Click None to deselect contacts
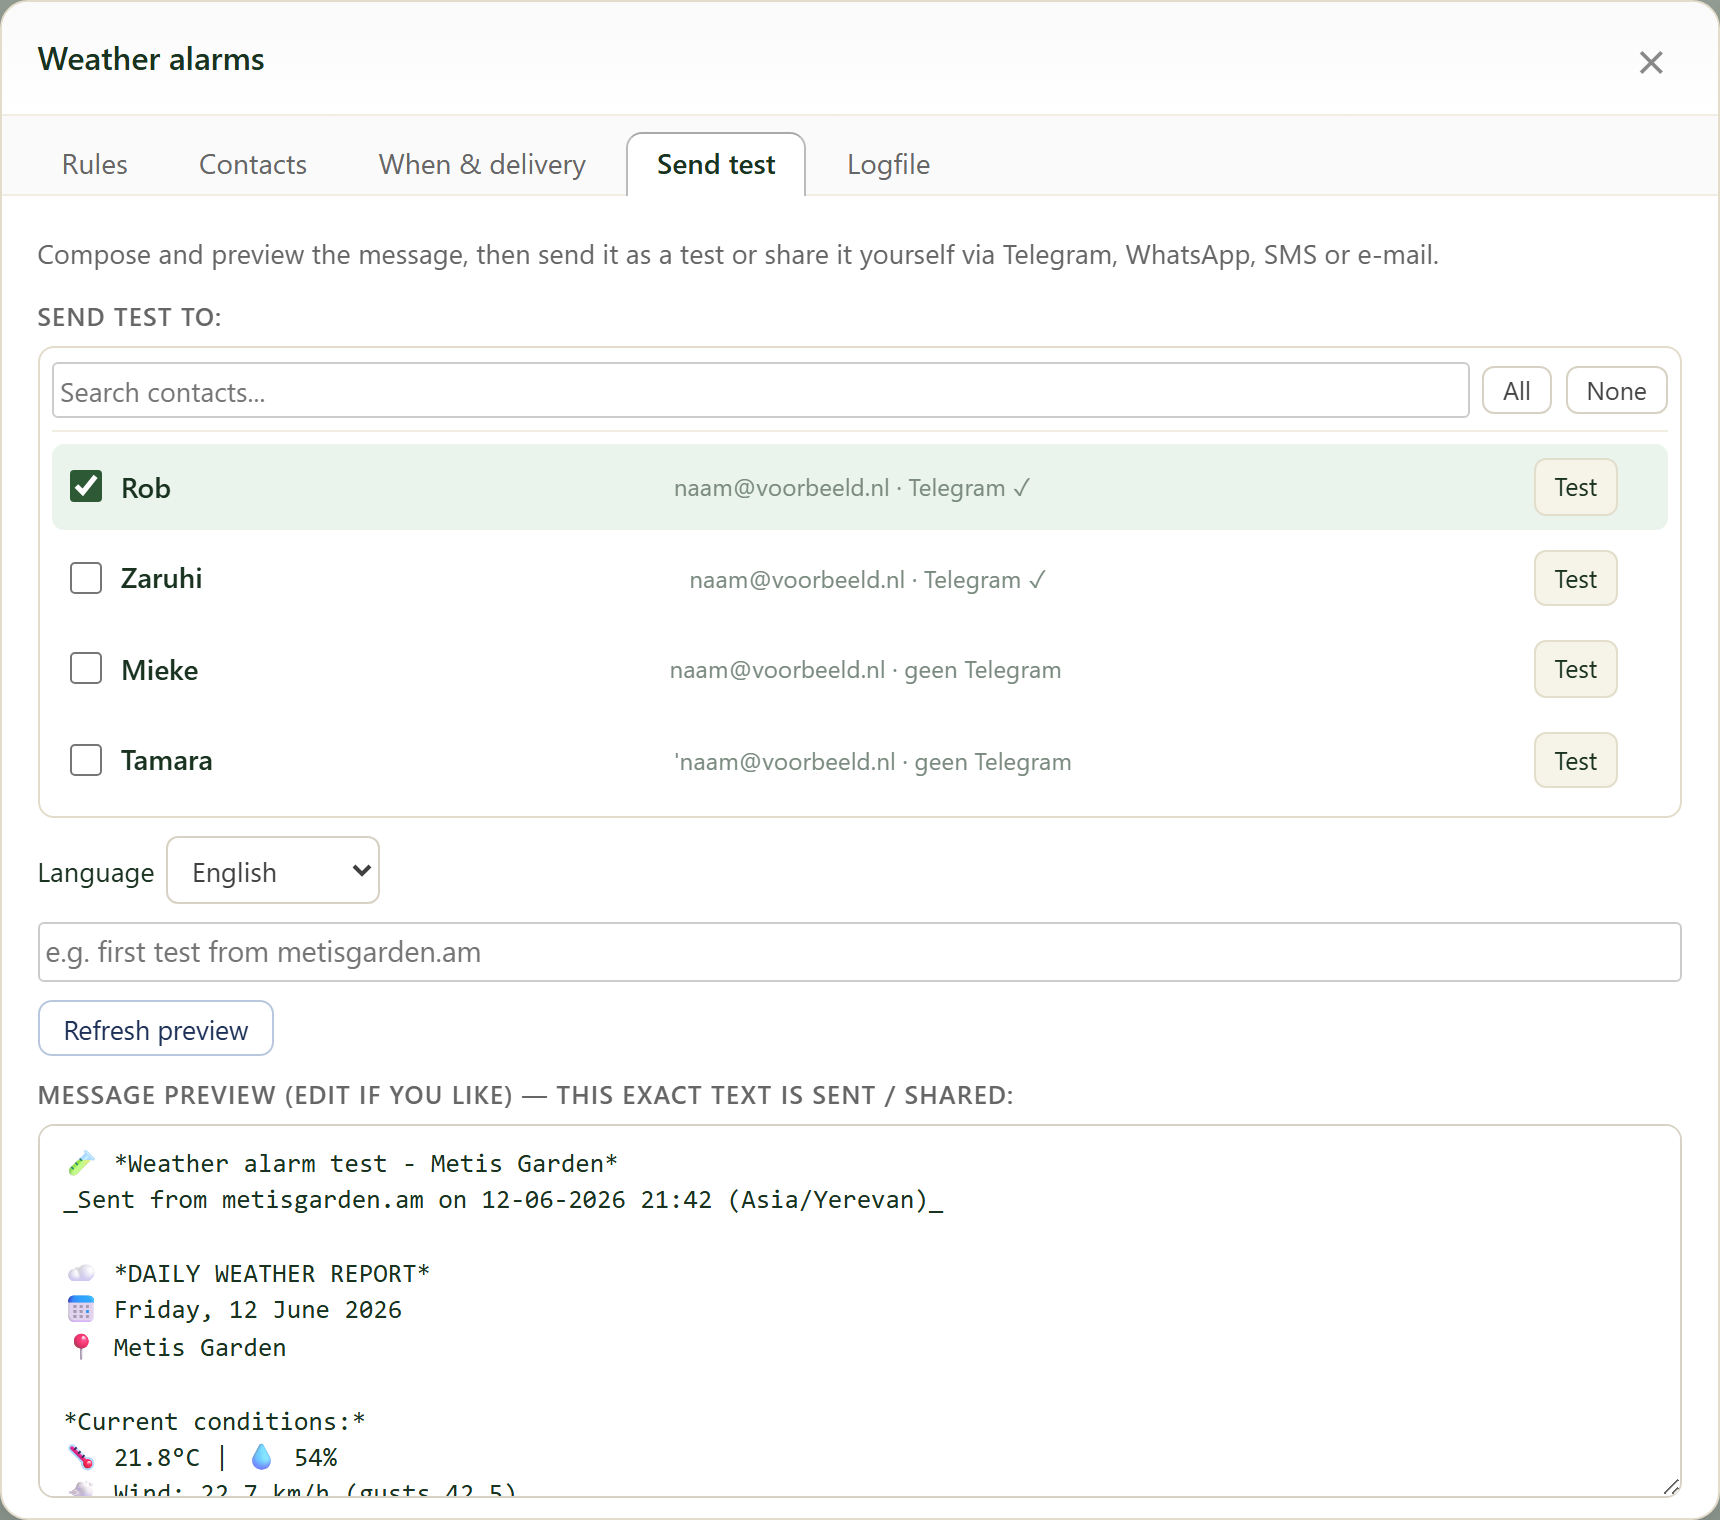 [1616, 391]
